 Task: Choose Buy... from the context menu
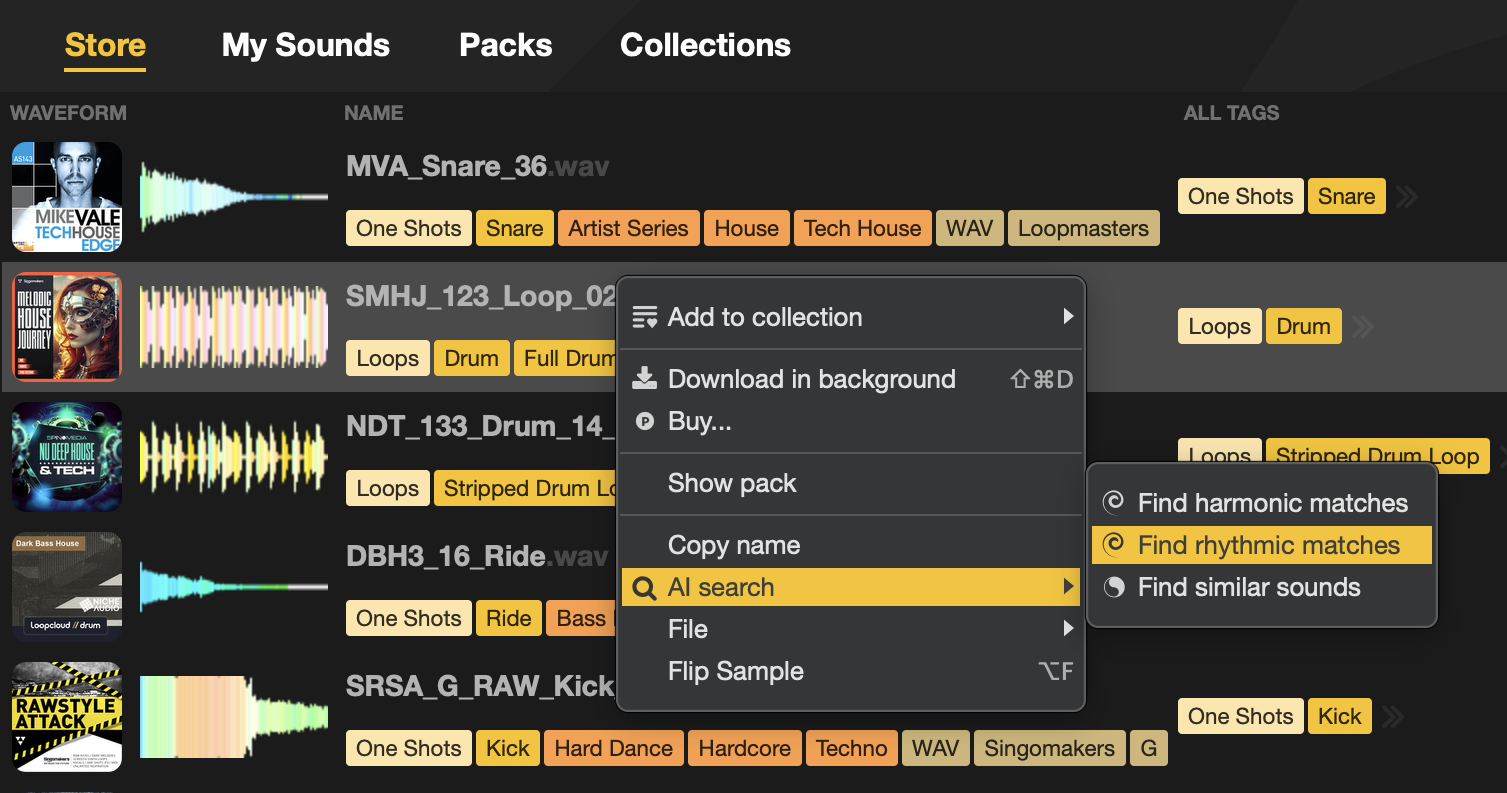[851, 421]
